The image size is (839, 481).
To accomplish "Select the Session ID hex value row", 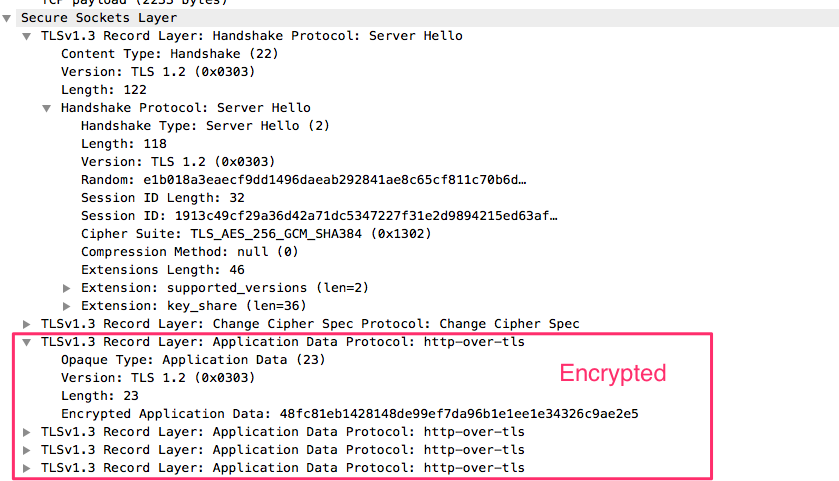I will pyautogui.click(x=318, y=216).
